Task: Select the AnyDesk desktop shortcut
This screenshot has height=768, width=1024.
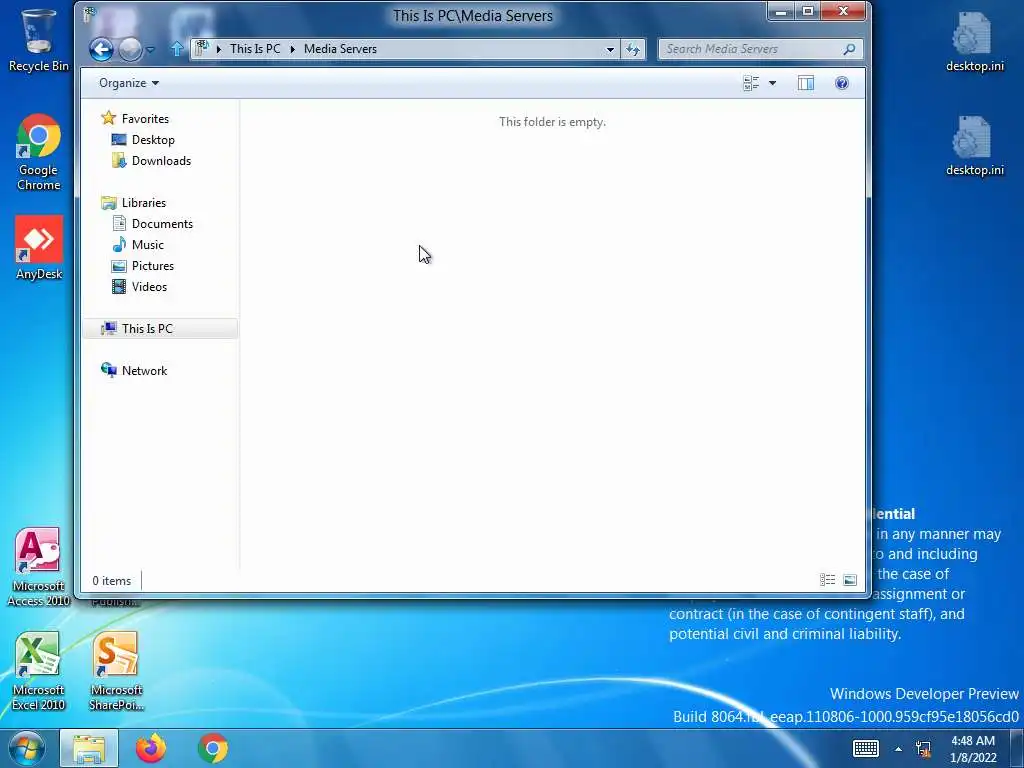Action: (39, 248)
